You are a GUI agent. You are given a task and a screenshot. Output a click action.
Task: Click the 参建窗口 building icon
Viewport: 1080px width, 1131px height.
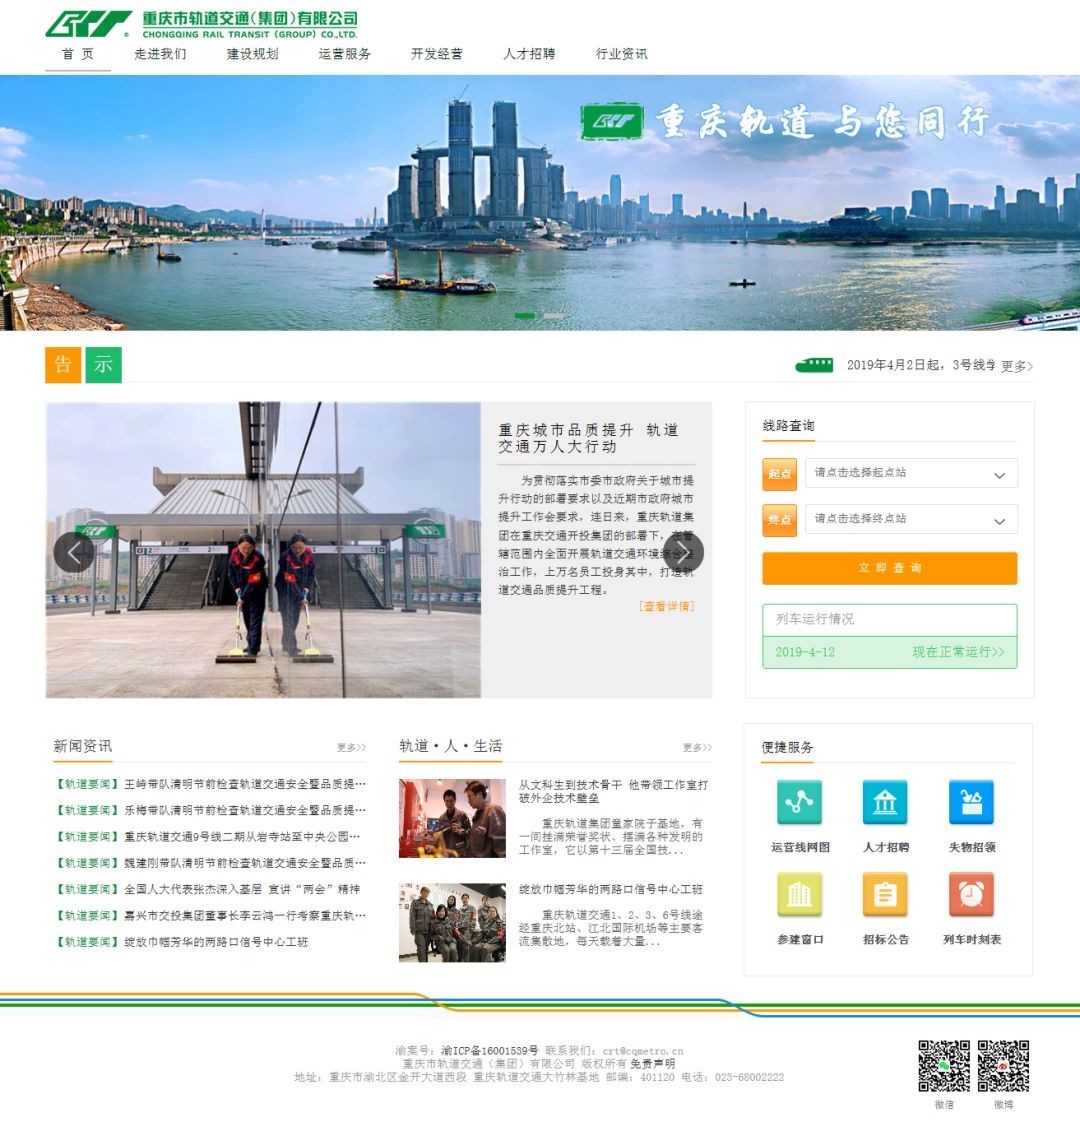tap(799, 895)
